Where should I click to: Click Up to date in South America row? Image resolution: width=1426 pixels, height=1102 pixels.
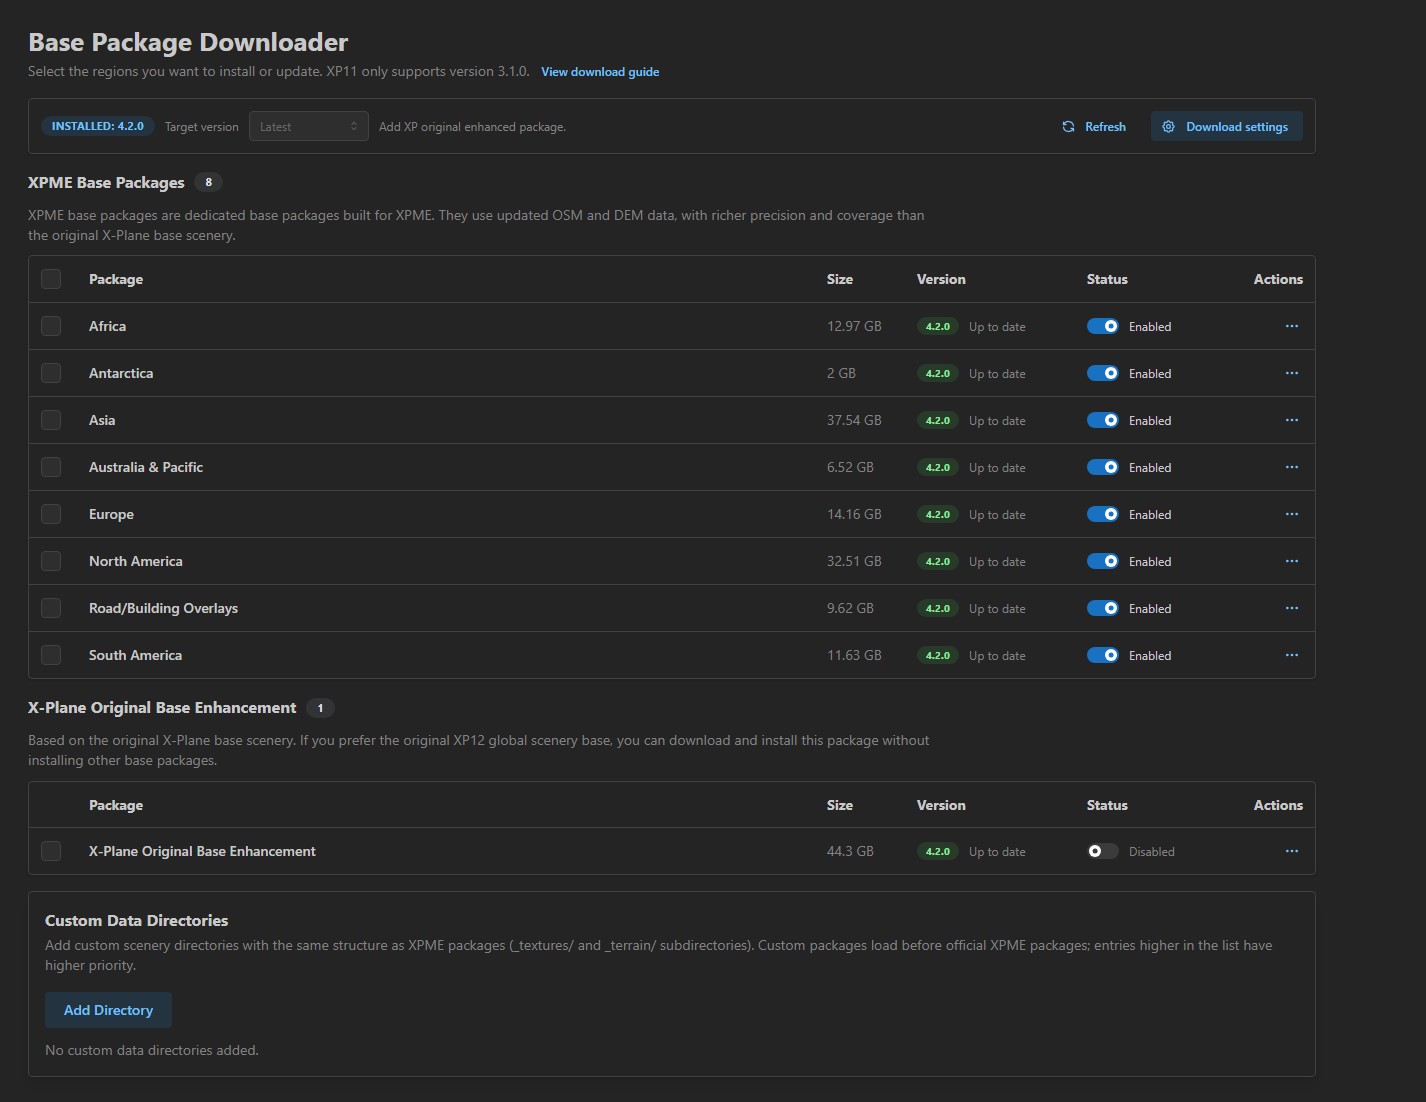pyautogui.click(x=997, y=656)
